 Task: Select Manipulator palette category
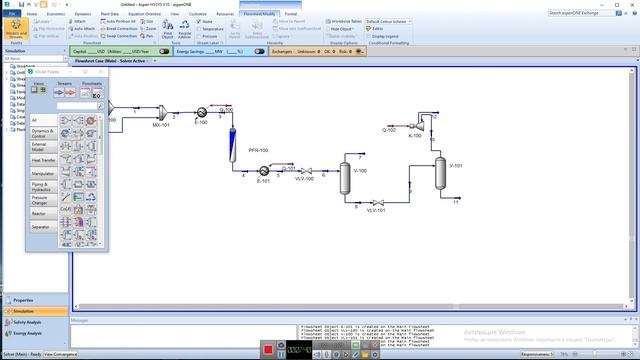coord(43,173)
